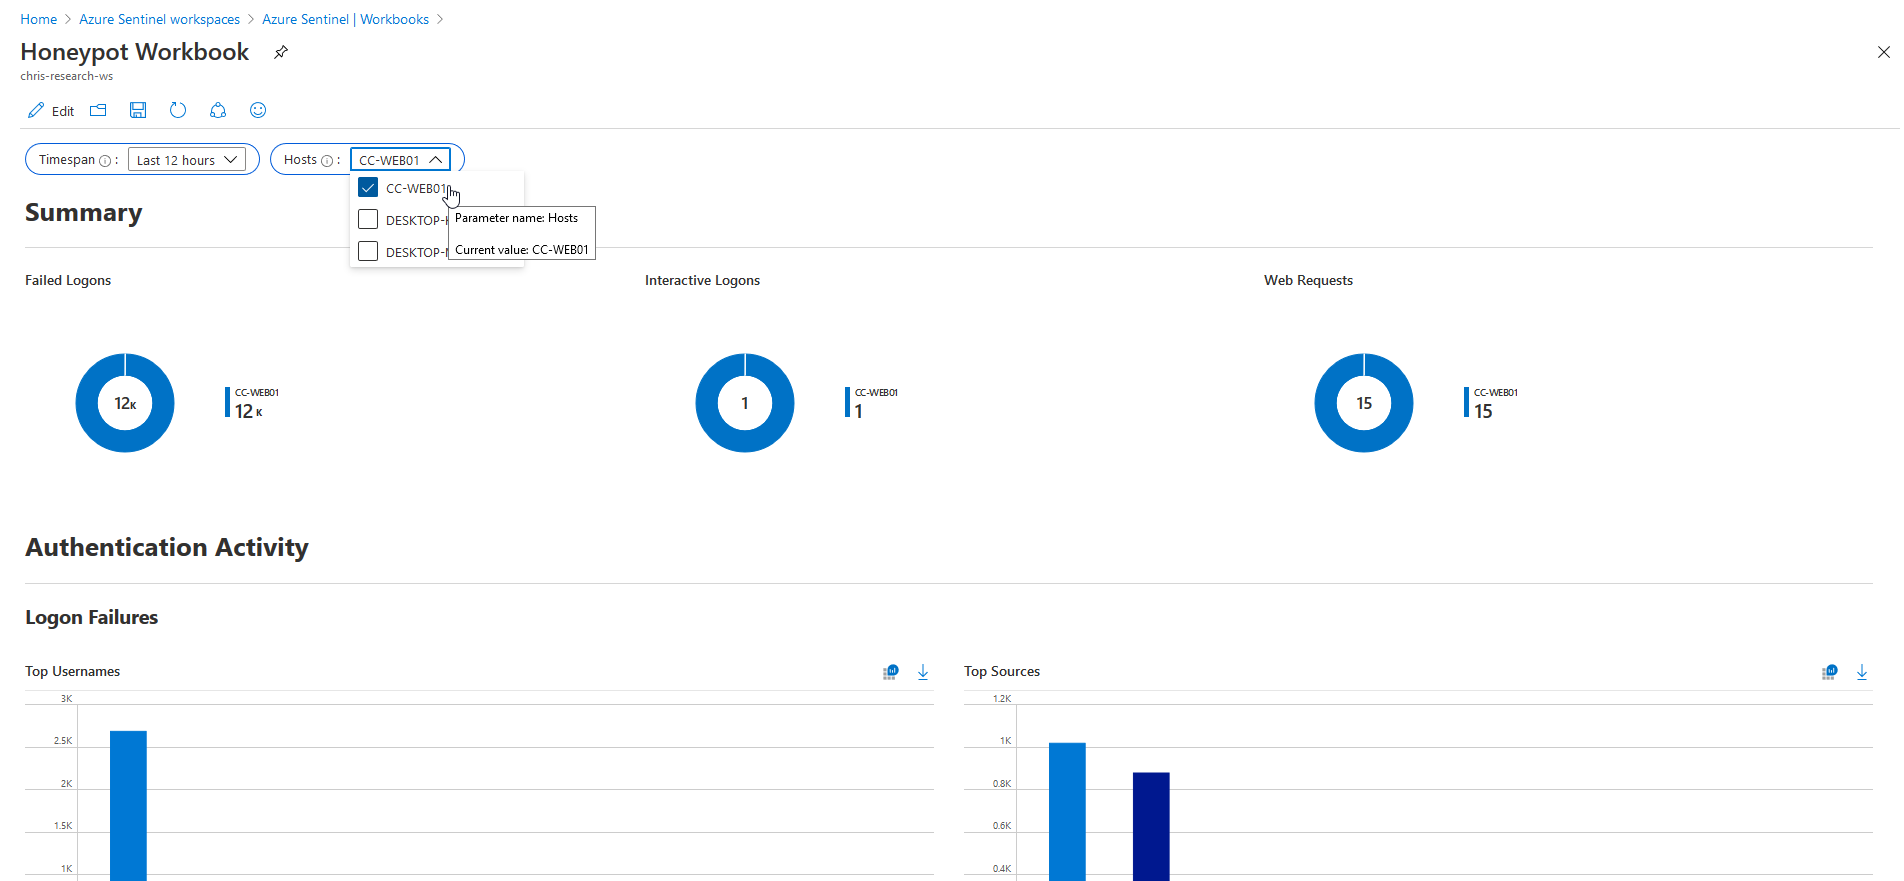Open the workbook folder icon
Image resolution: width=1904 pixels, height=881 pixels.
tap(98, 110)
